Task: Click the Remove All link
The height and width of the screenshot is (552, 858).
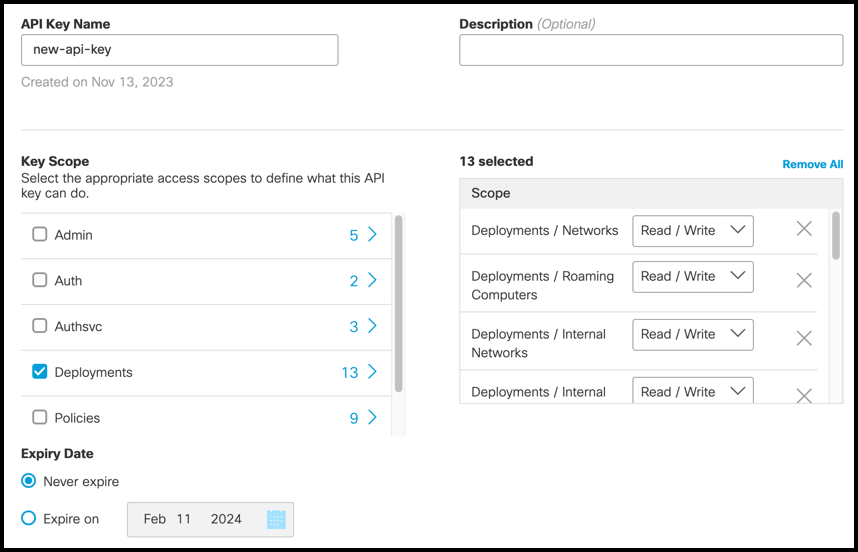Action: tap(813, 164)
